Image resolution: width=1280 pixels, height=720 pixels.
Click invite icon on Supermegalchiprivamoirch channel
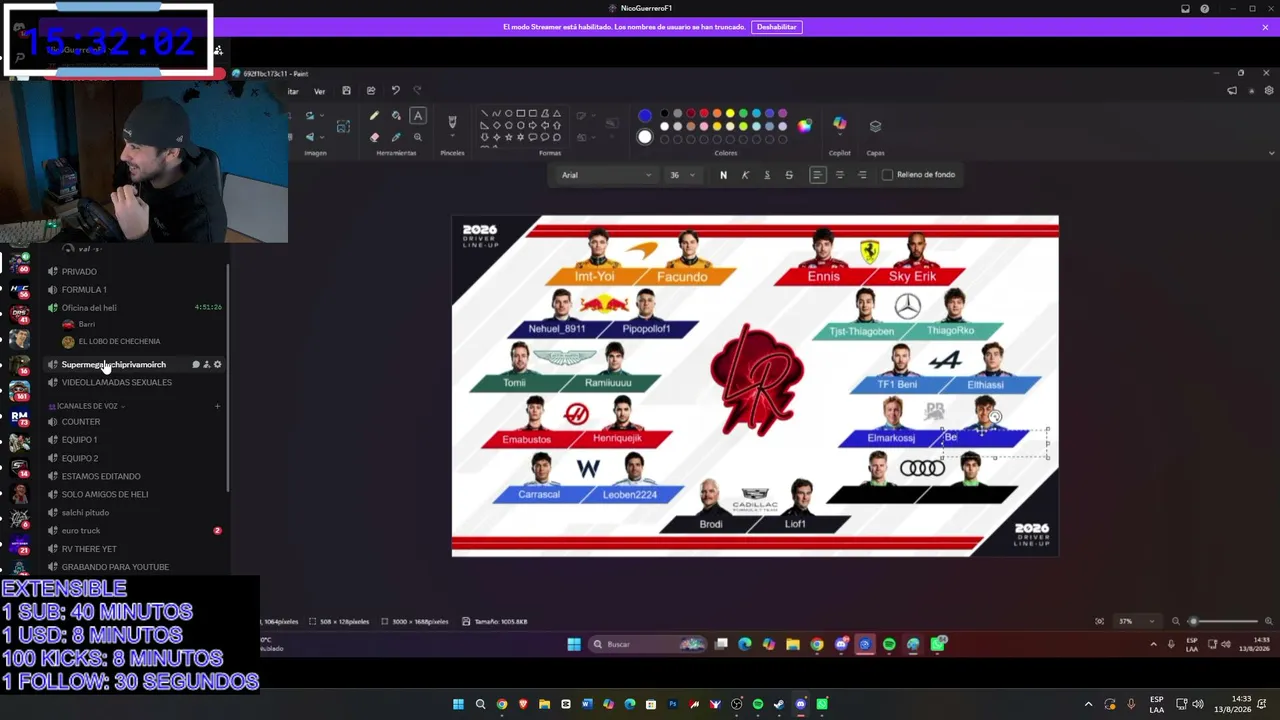coord(207,365)
